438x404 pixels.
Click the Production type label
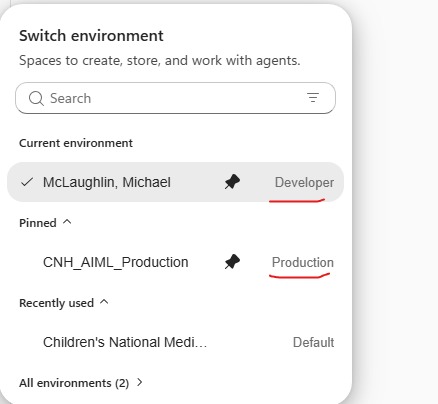coord(303,262)
